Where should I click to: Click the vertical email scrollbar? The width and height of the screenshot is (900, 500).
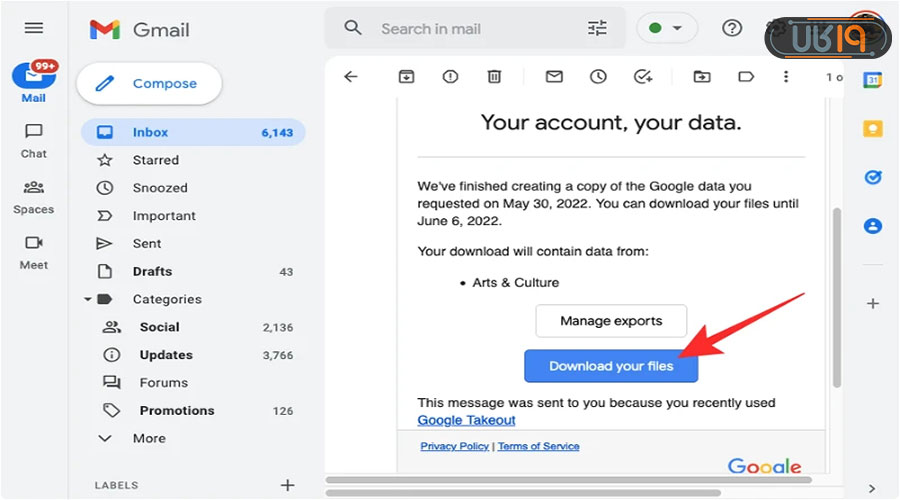coord(836,300)
